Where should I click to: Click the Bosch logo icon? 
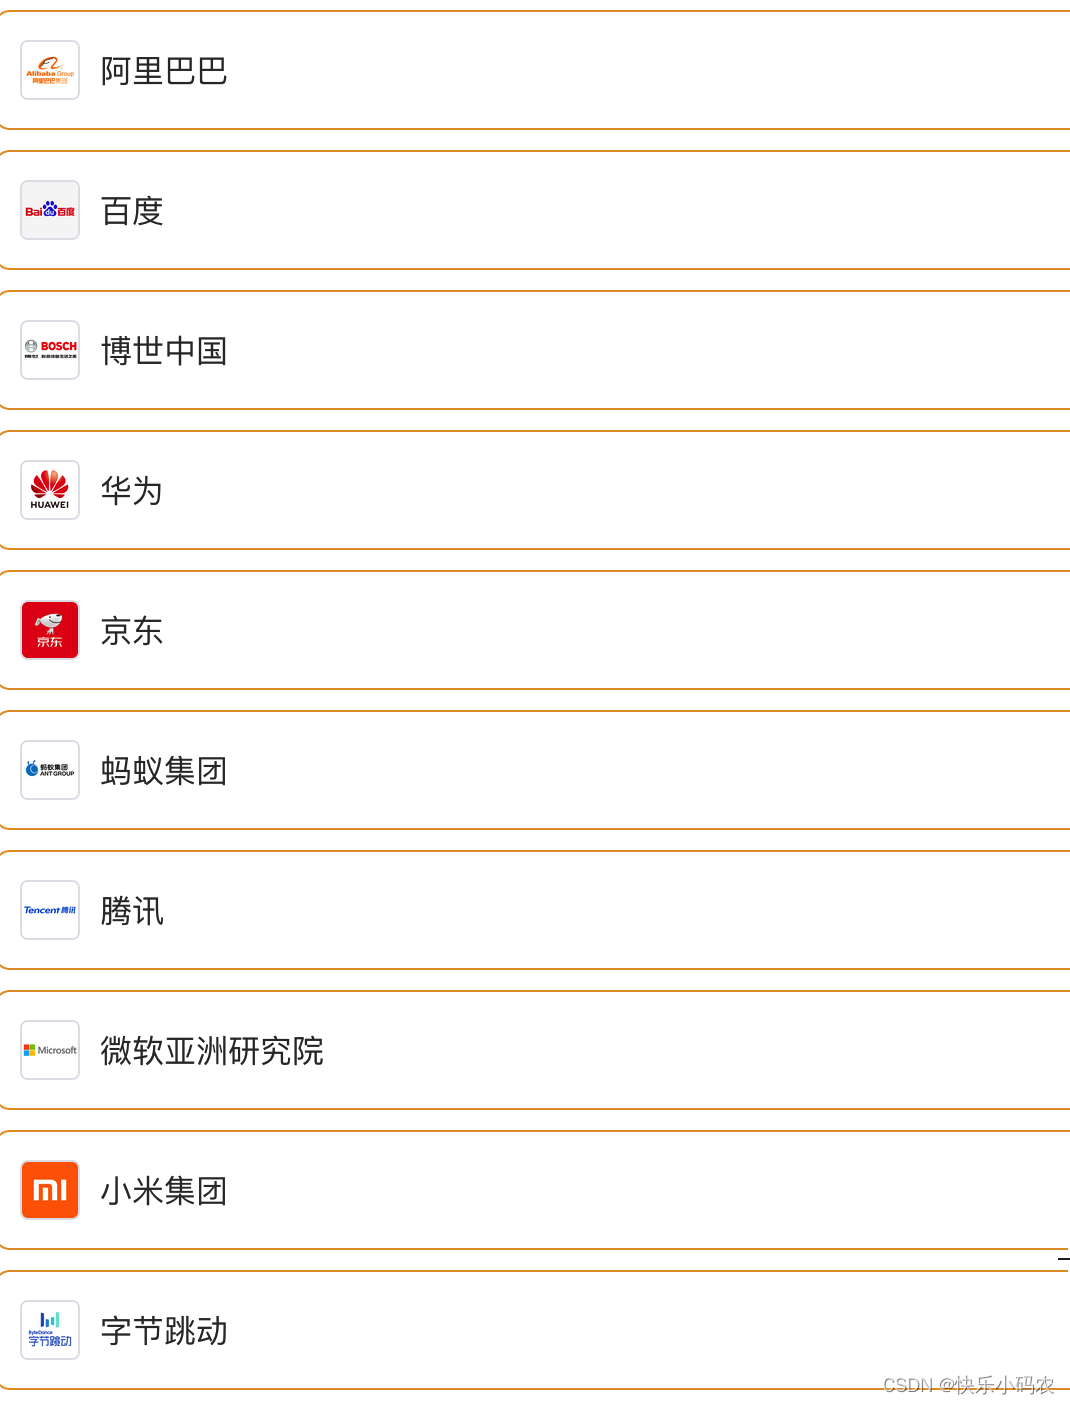(x=50, y=350)
